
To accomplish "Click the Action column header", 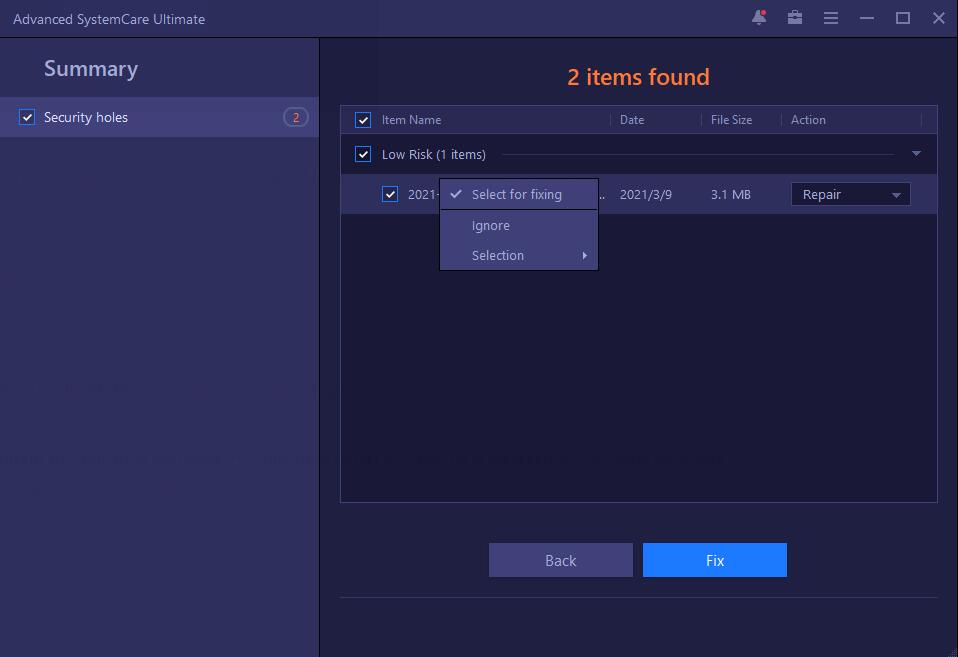I will pyautogui.click(x=808, y=120).
